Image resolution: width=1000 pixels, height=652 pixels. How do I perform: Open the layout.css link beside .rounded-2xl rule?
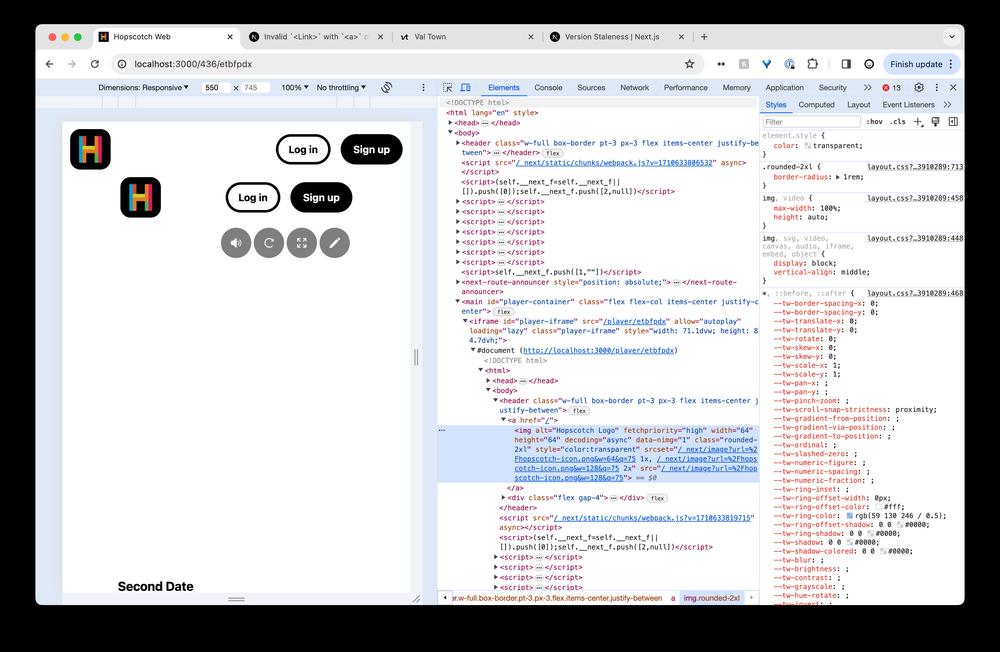915,167
